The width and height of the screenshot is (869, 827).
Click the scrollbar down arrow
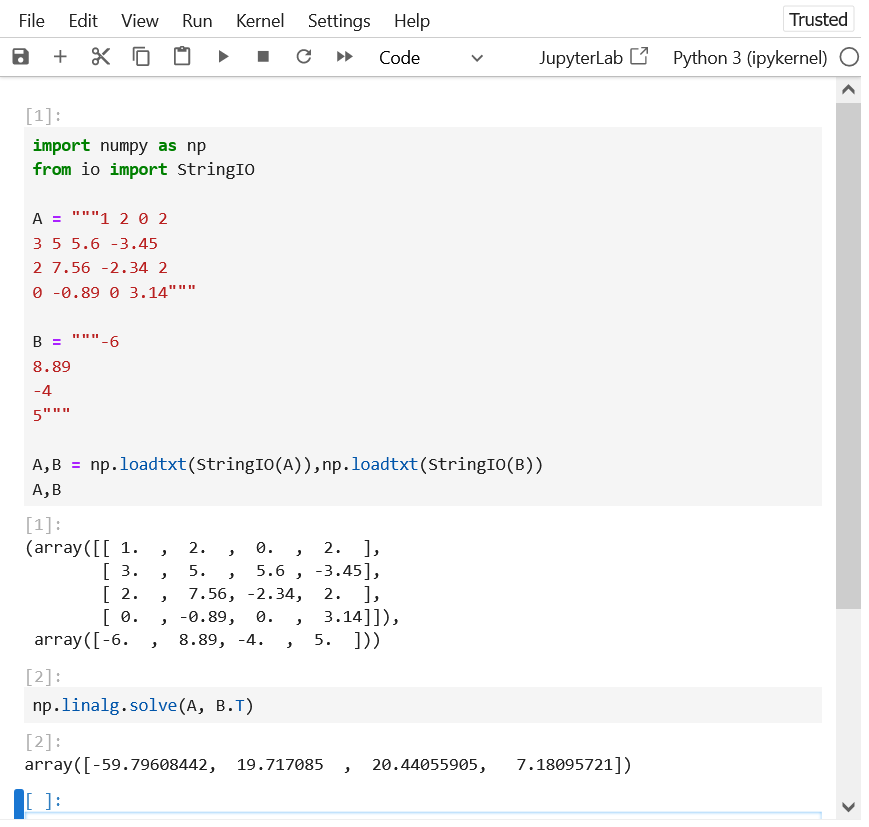point(848,807)
